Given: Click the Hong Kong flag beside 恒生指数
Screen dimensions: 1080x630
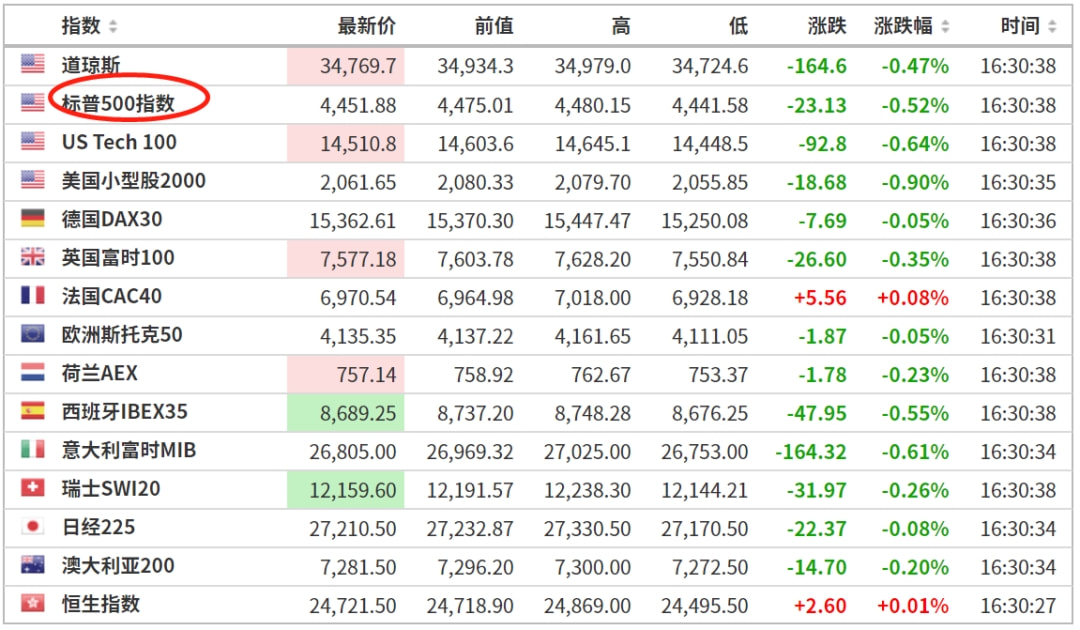Looking at the screenshot, I should tap(32, 604).
